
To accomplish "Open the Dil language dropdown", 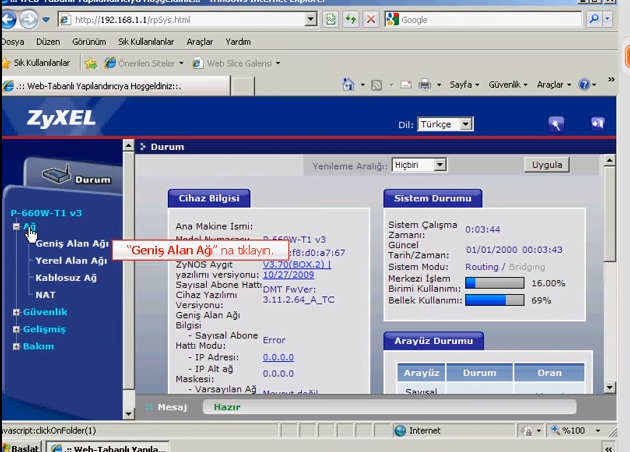I will (x=448, y=125).
